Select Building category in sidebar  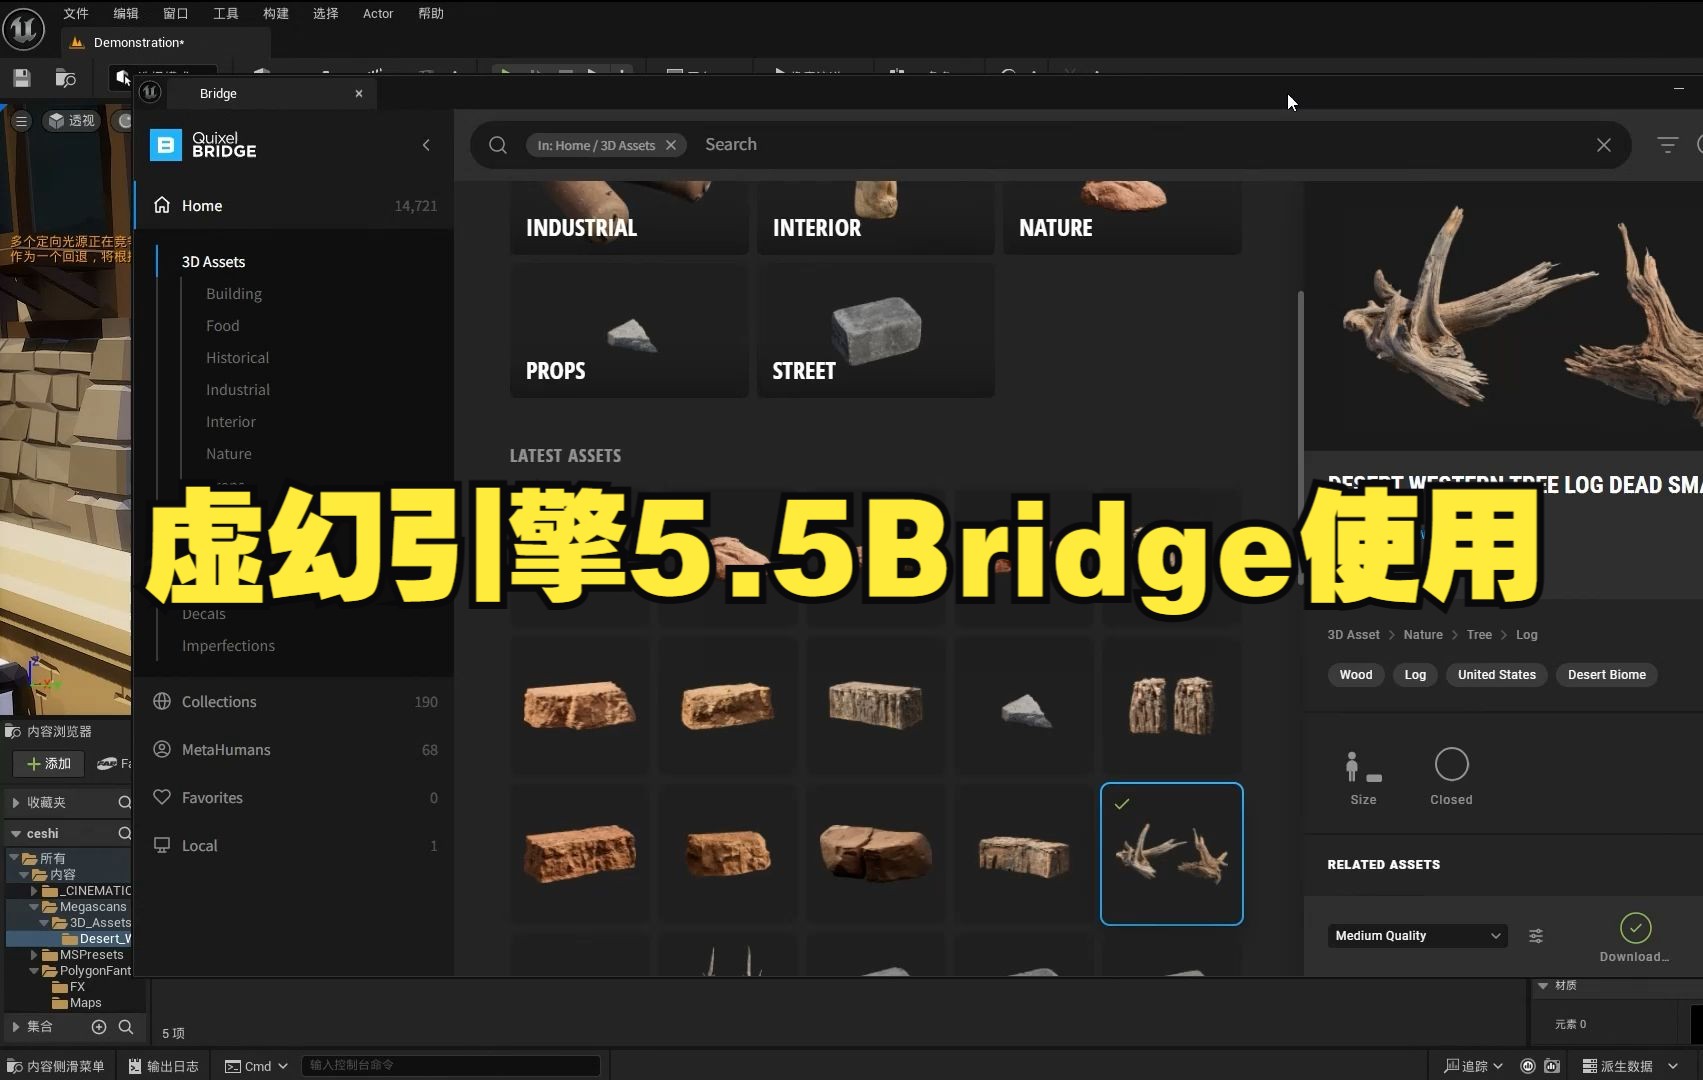[x=234, y=293]
